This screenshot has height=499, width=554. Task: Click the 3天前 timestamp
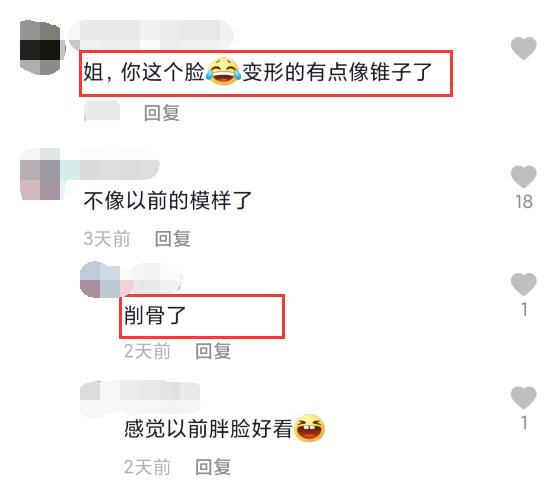107,239
